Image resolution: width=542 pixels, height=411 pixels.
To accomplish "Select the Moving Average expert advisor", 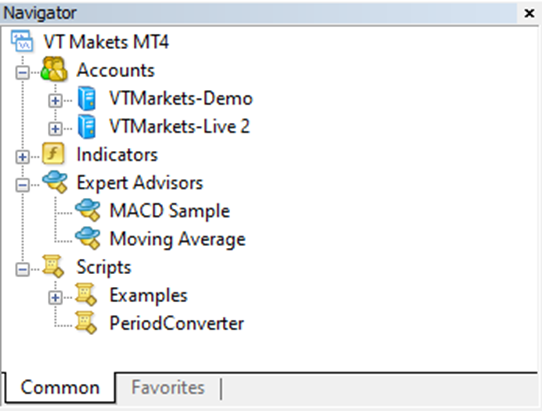I will [177, 239].
